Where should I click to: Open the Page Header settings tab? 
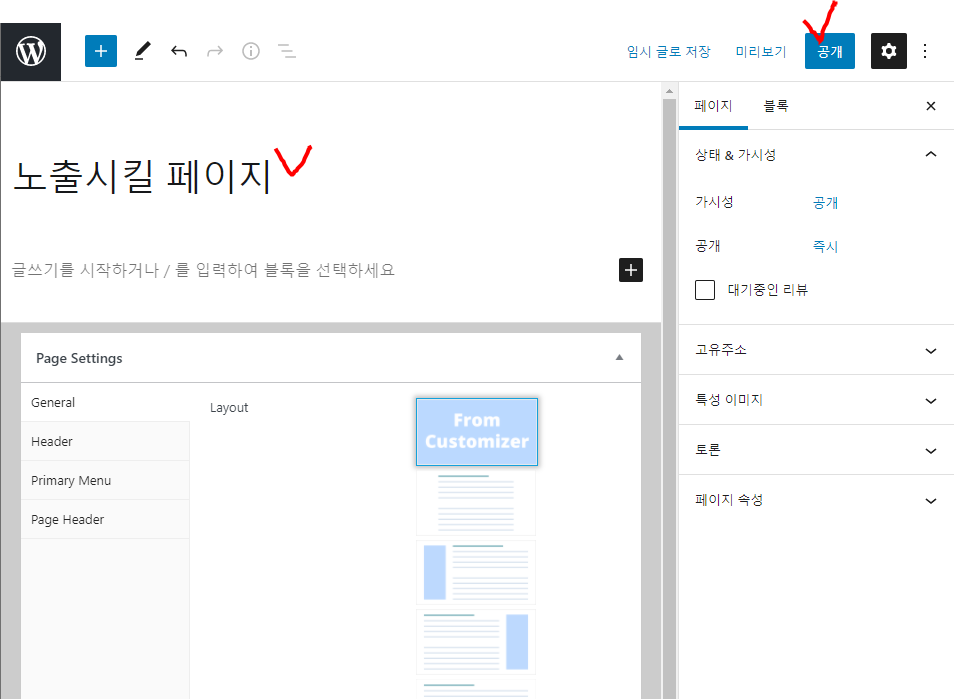tap(105, 519)
